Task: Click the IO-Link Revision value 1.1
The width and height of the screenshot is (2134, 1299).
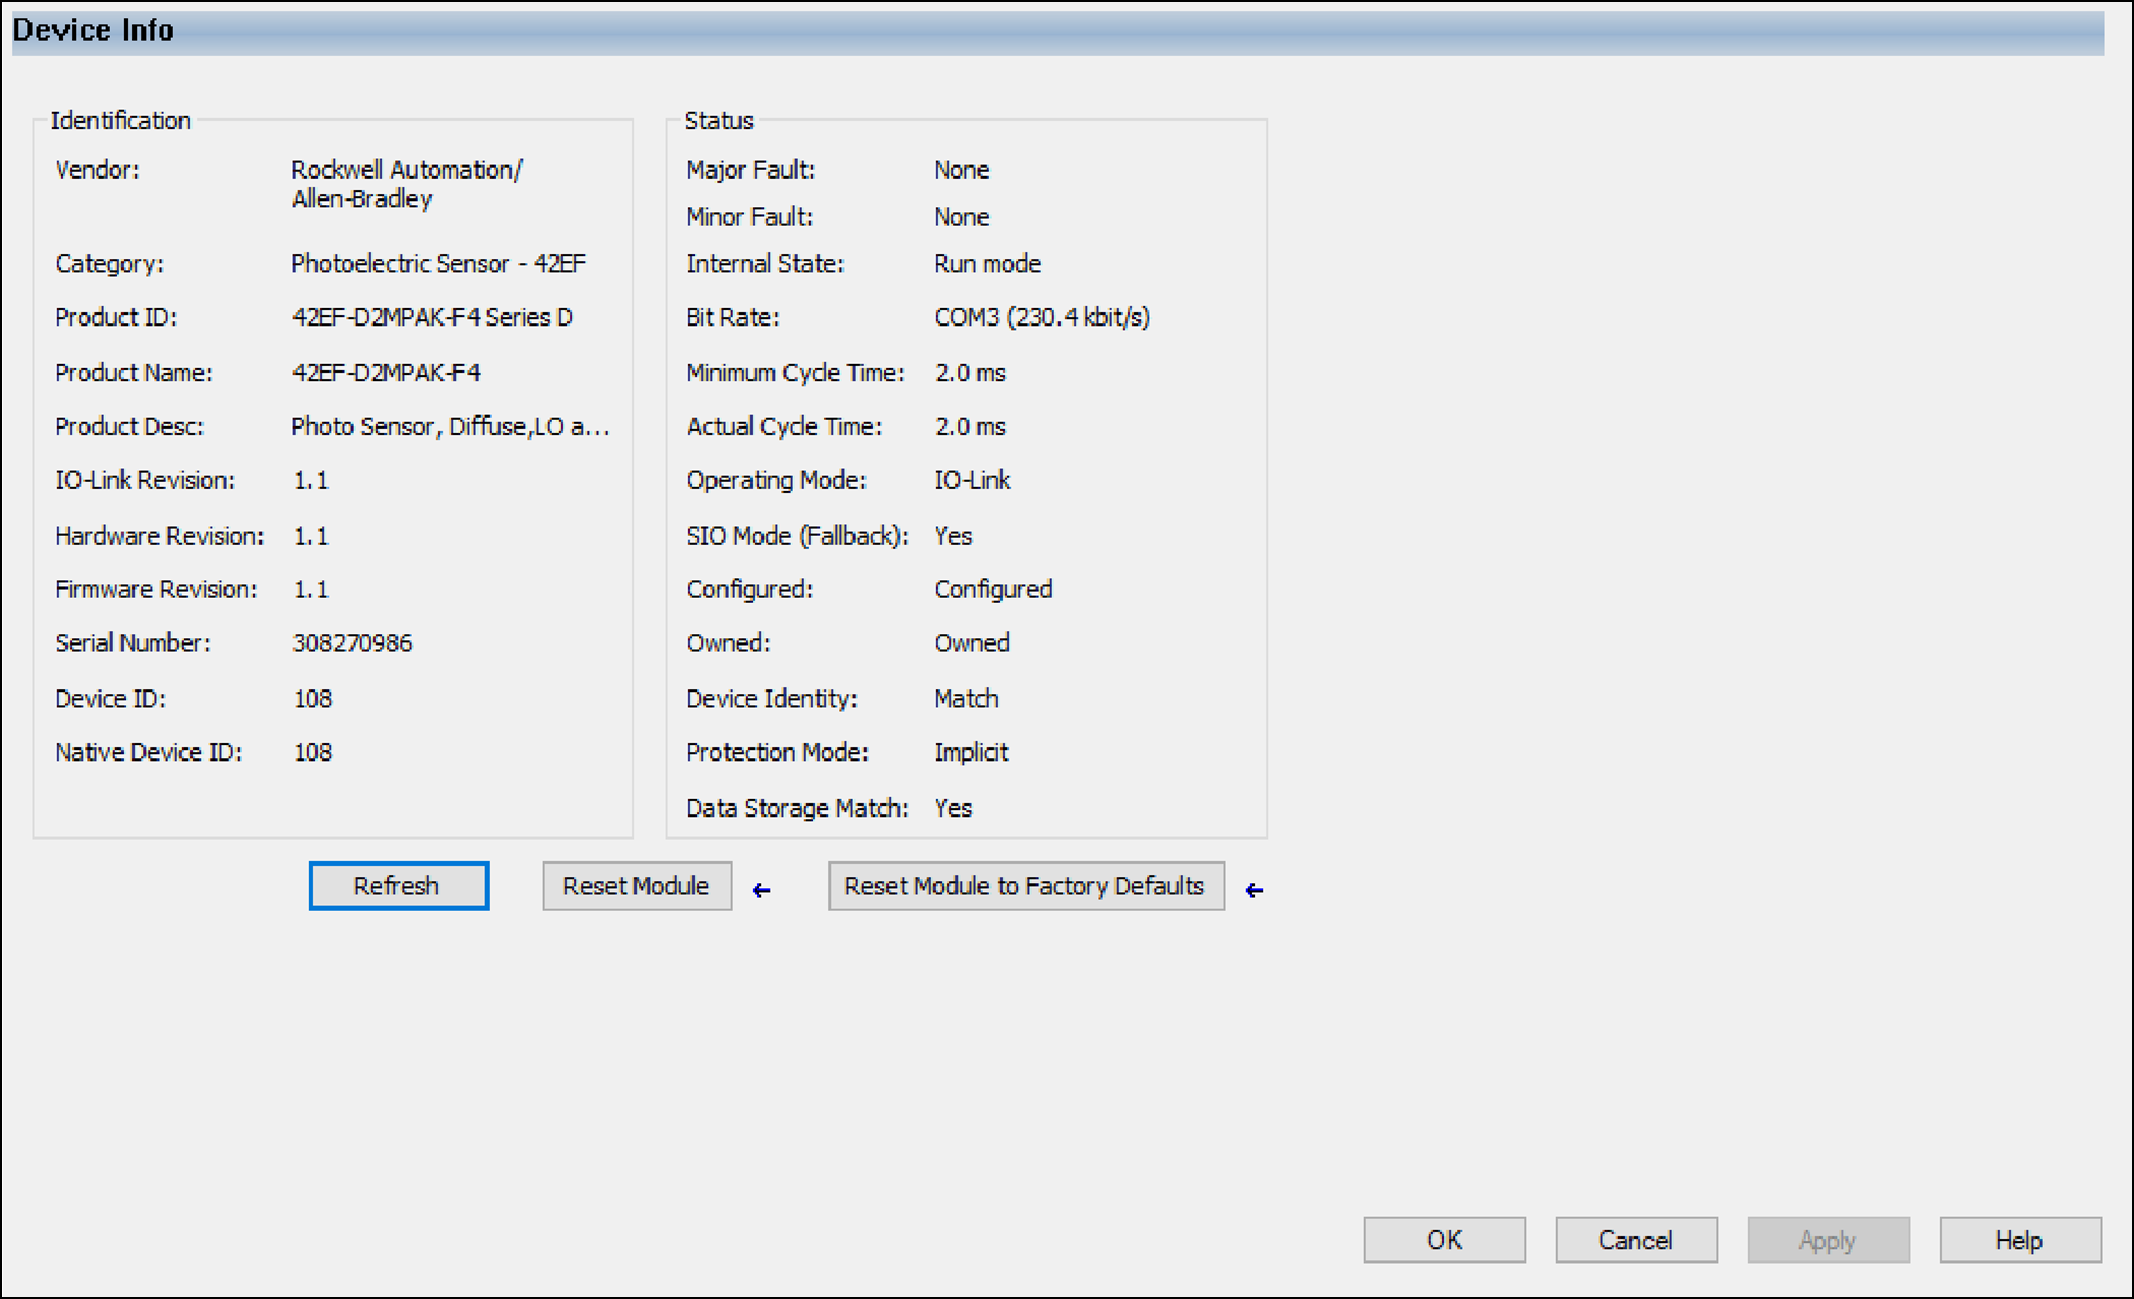Action: [x=310, y=480]
